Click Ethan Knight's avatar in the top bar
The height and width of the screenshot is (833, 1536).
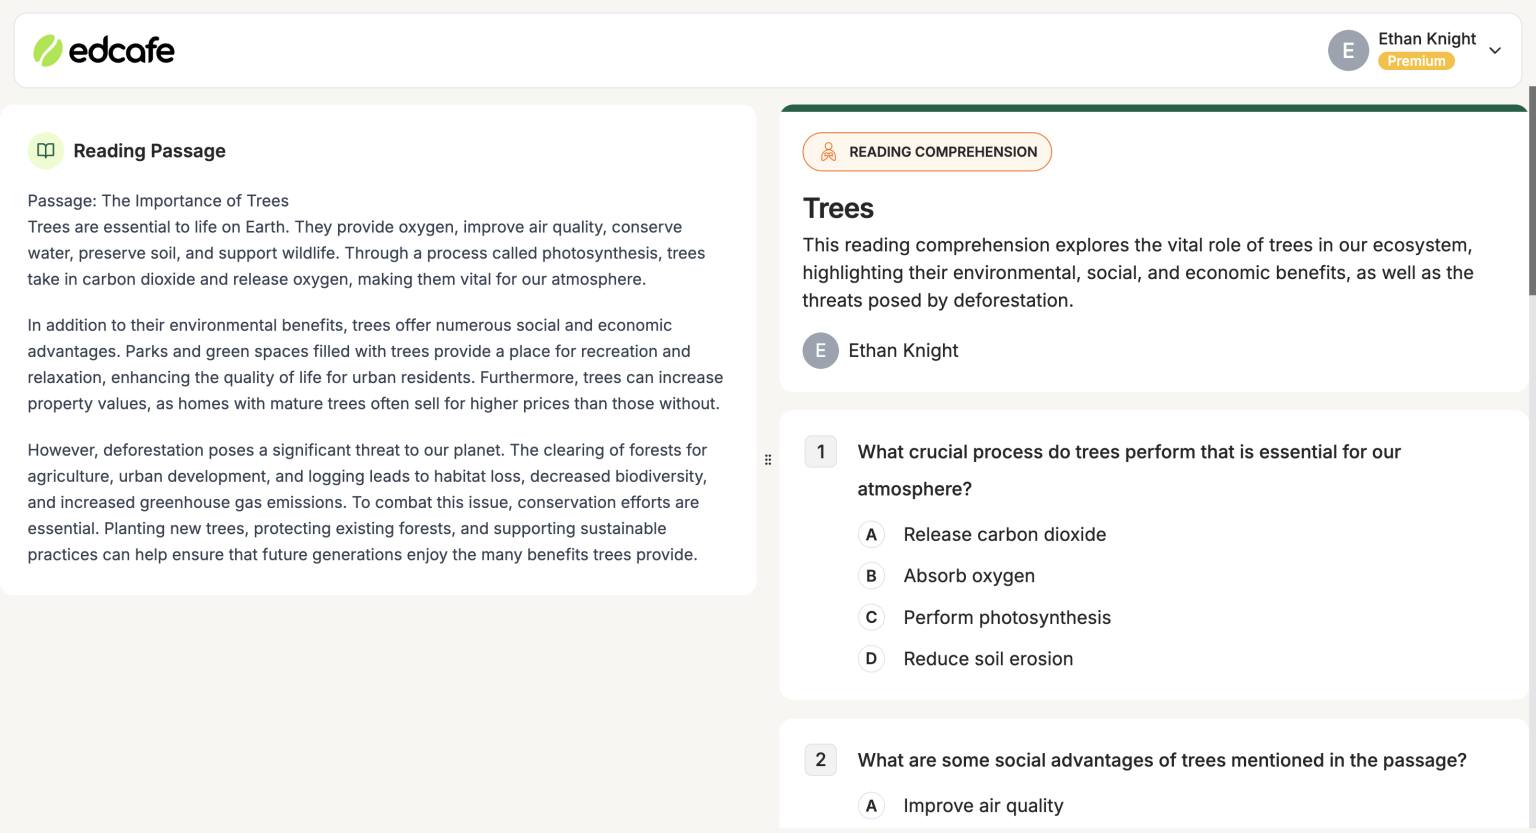pyautogui.click(x=1348, y=50)
